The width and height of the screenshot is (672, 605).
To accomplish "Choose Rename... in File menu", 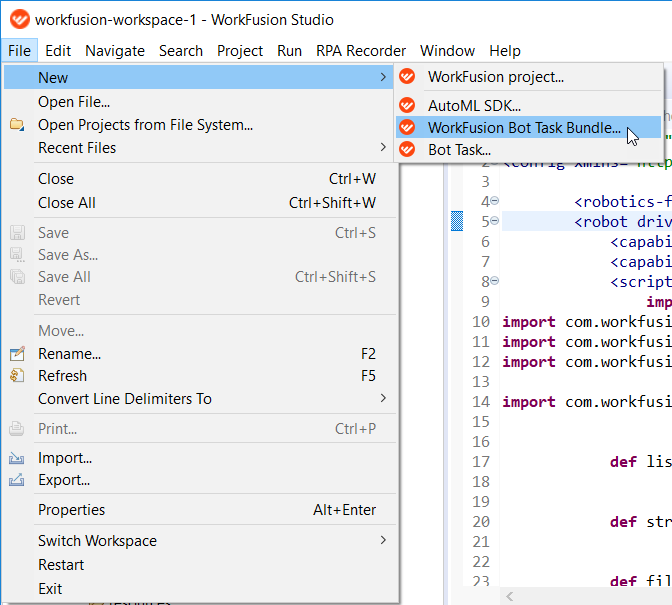I will (x=199, y=353).
